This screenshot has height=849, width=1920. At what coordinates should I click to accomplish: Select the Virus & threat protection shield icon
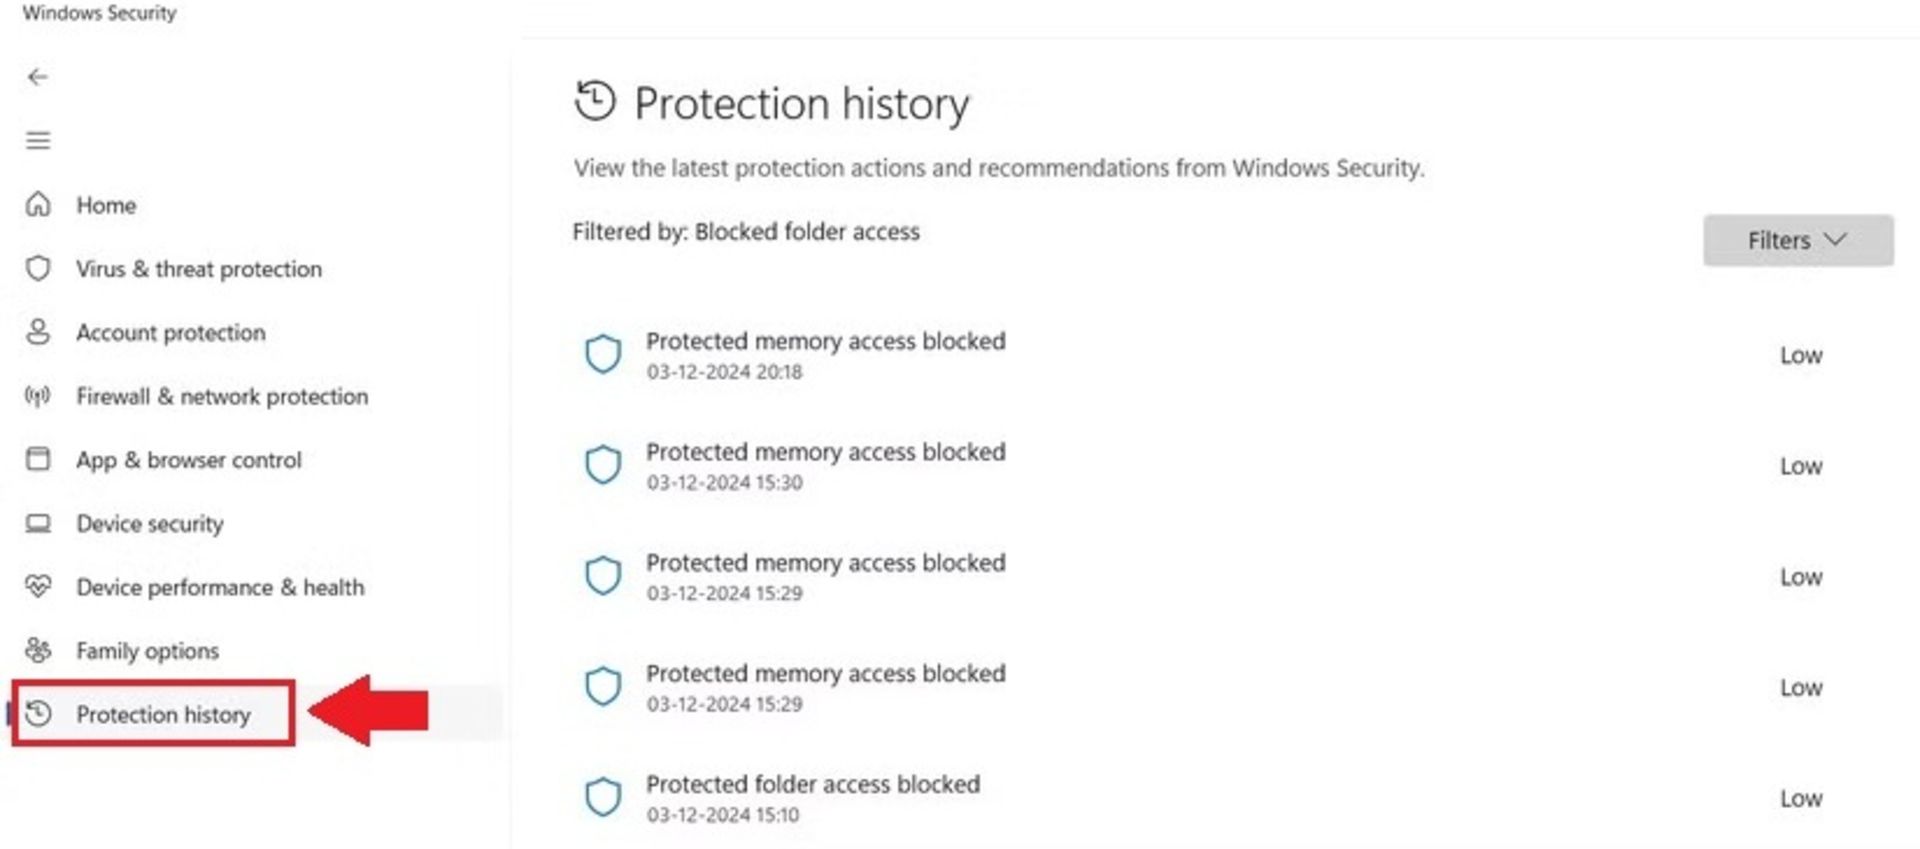pos(38,268)
